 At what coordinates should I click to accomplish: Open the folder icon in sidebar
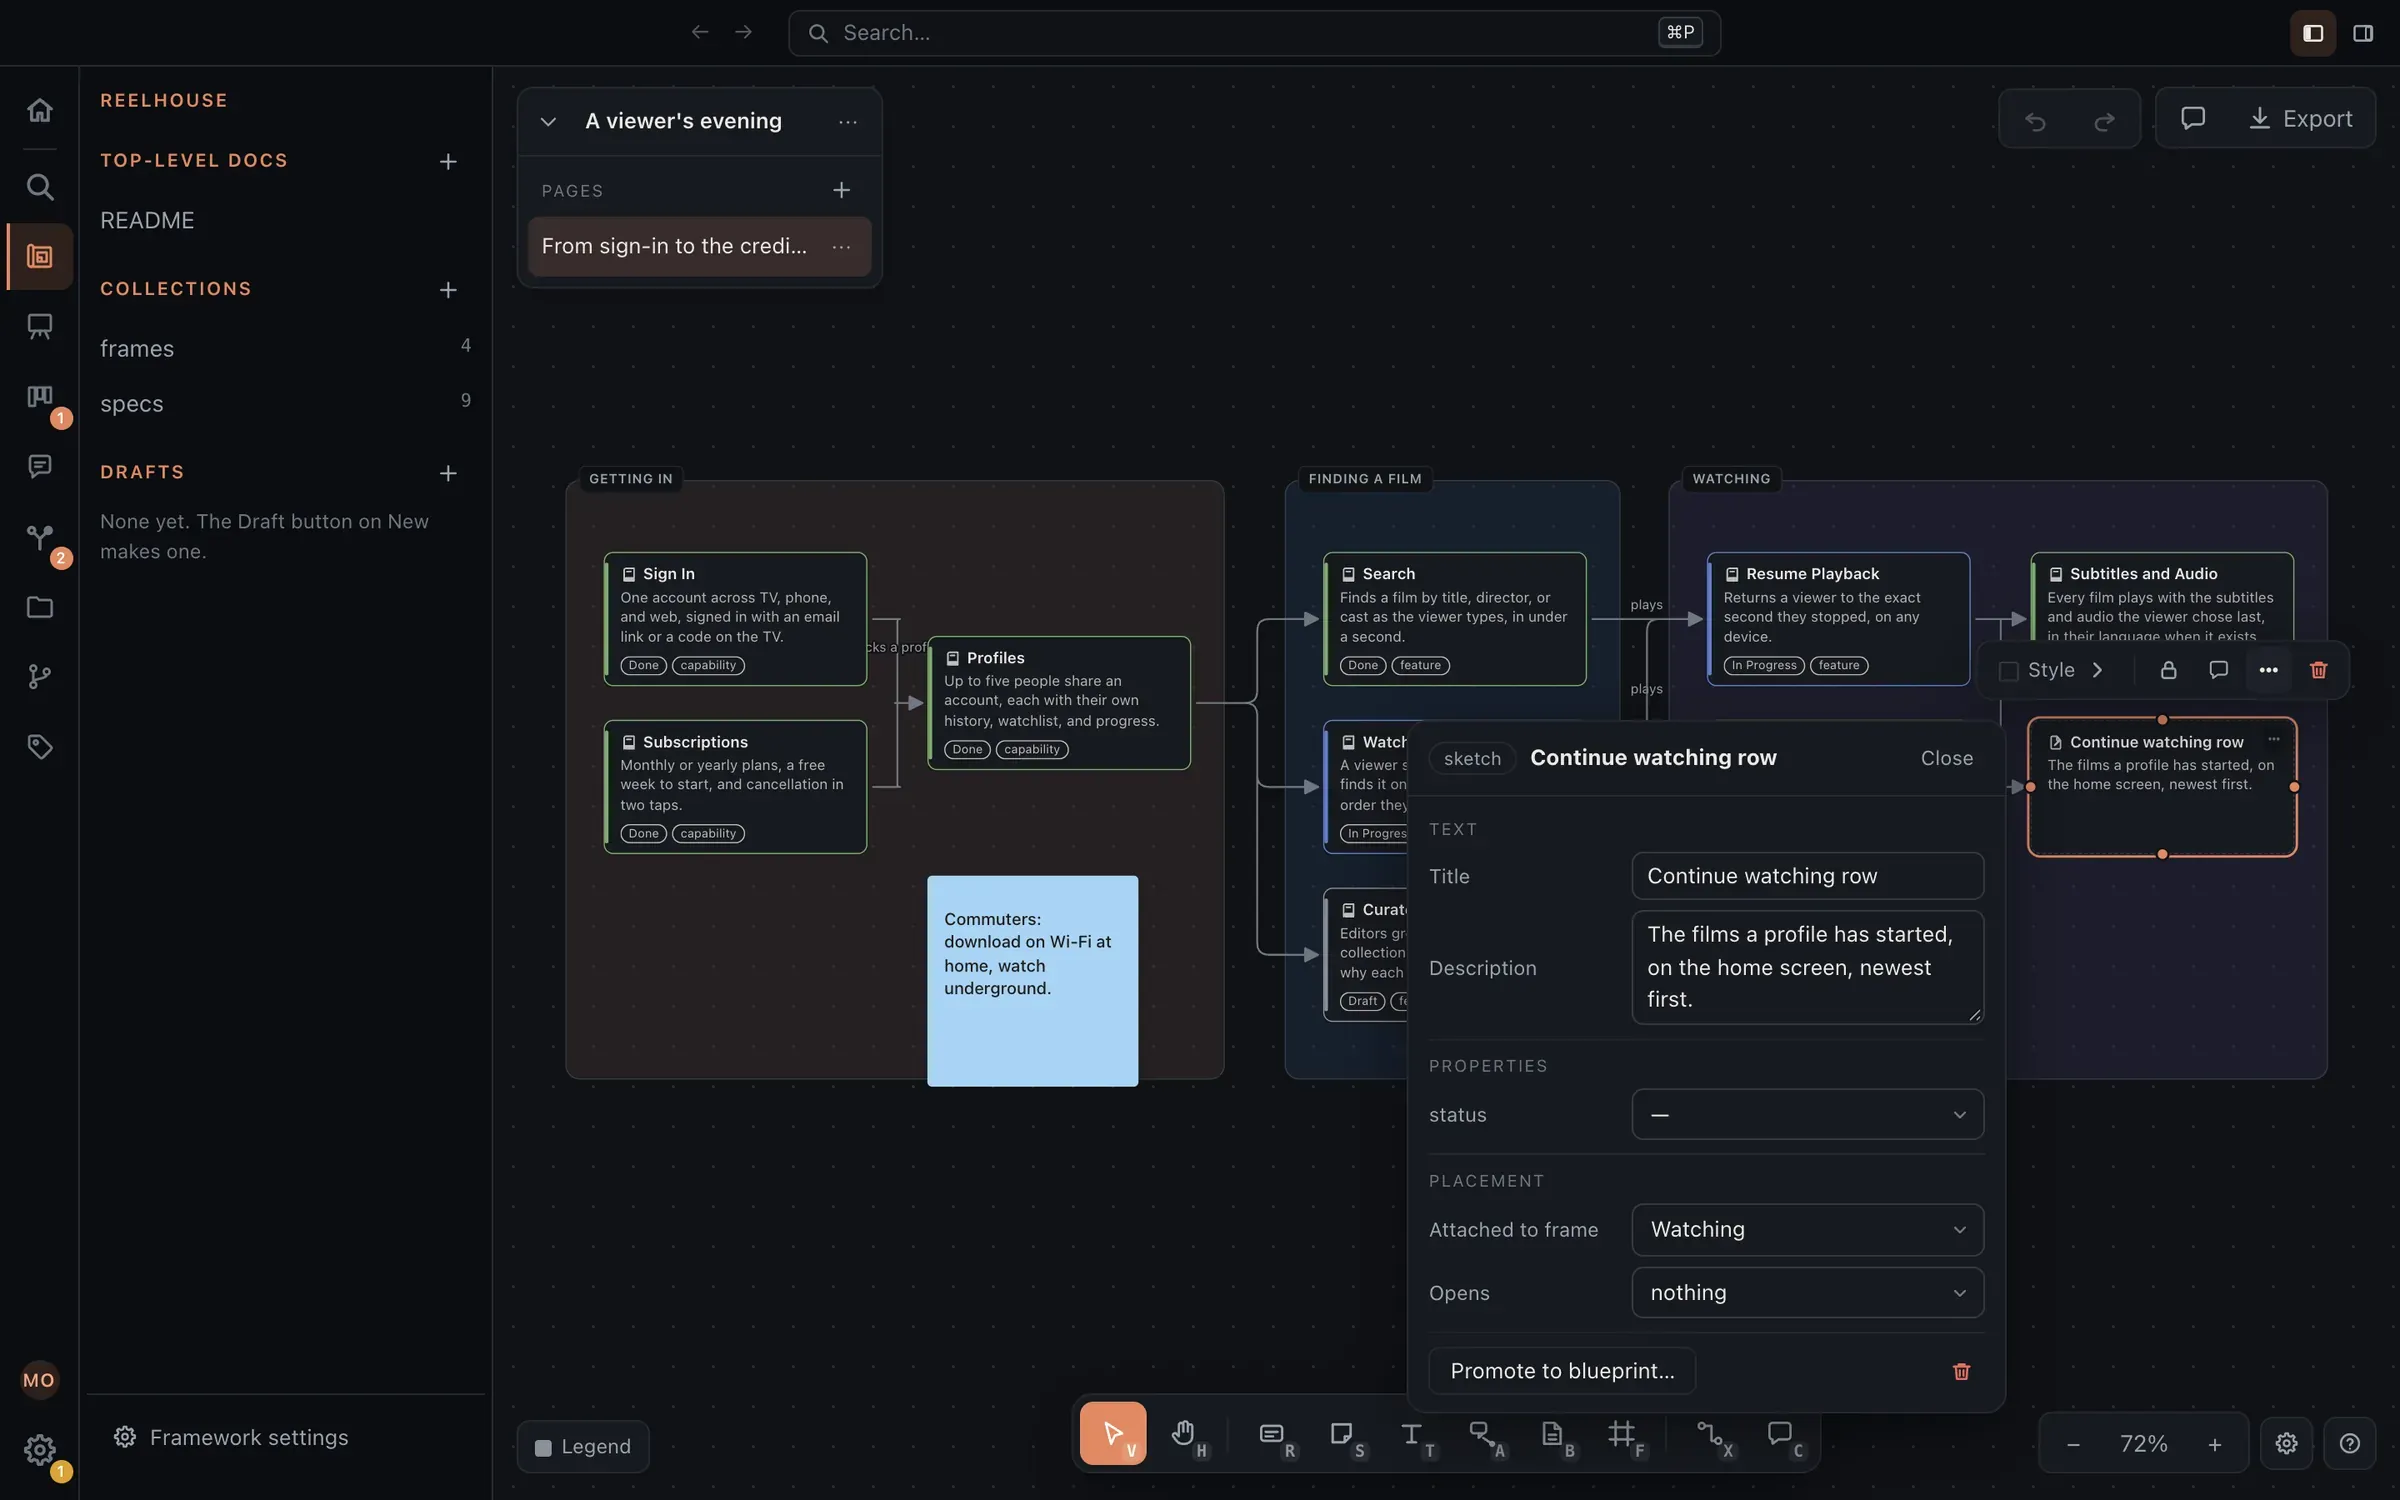click(x=39, y=607)
